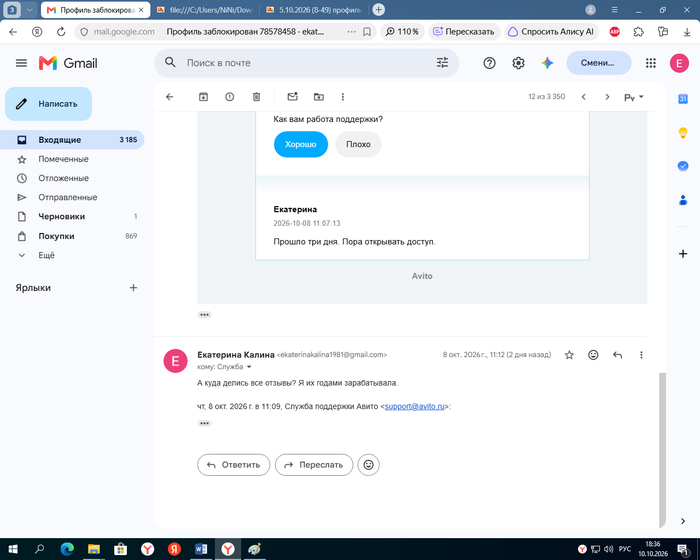Go back to inbox arrow
This screenshot has width=700, height=560.
pos(170,97)
